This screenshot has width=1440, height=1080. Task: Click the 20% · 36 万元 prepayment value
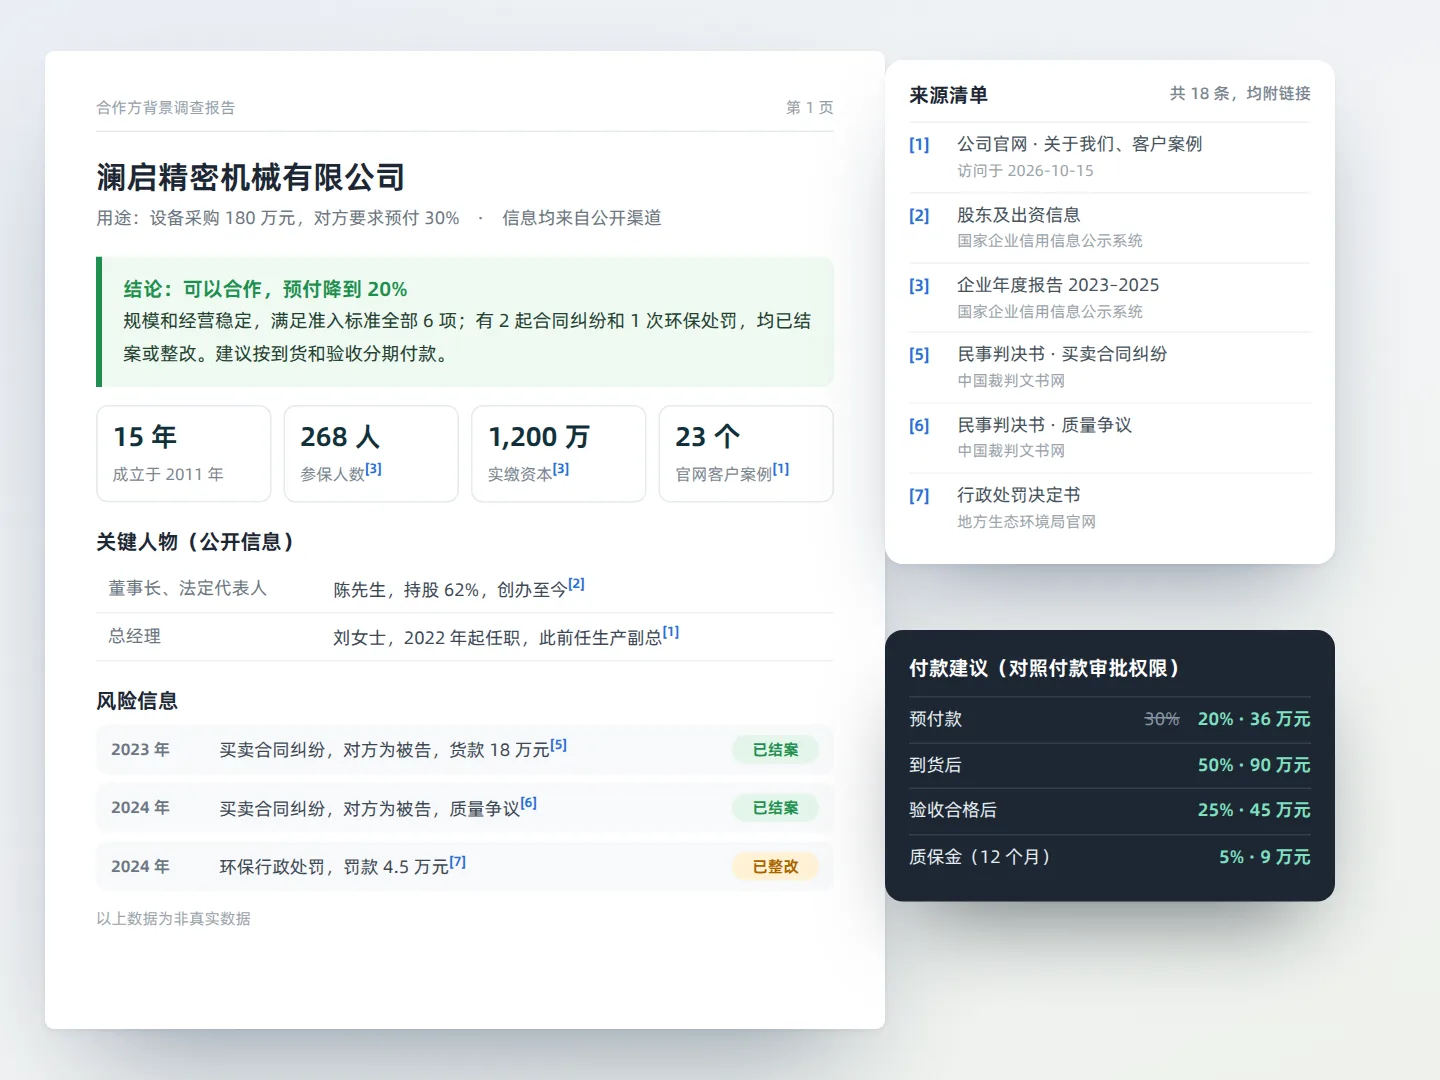click(1254, 719)
